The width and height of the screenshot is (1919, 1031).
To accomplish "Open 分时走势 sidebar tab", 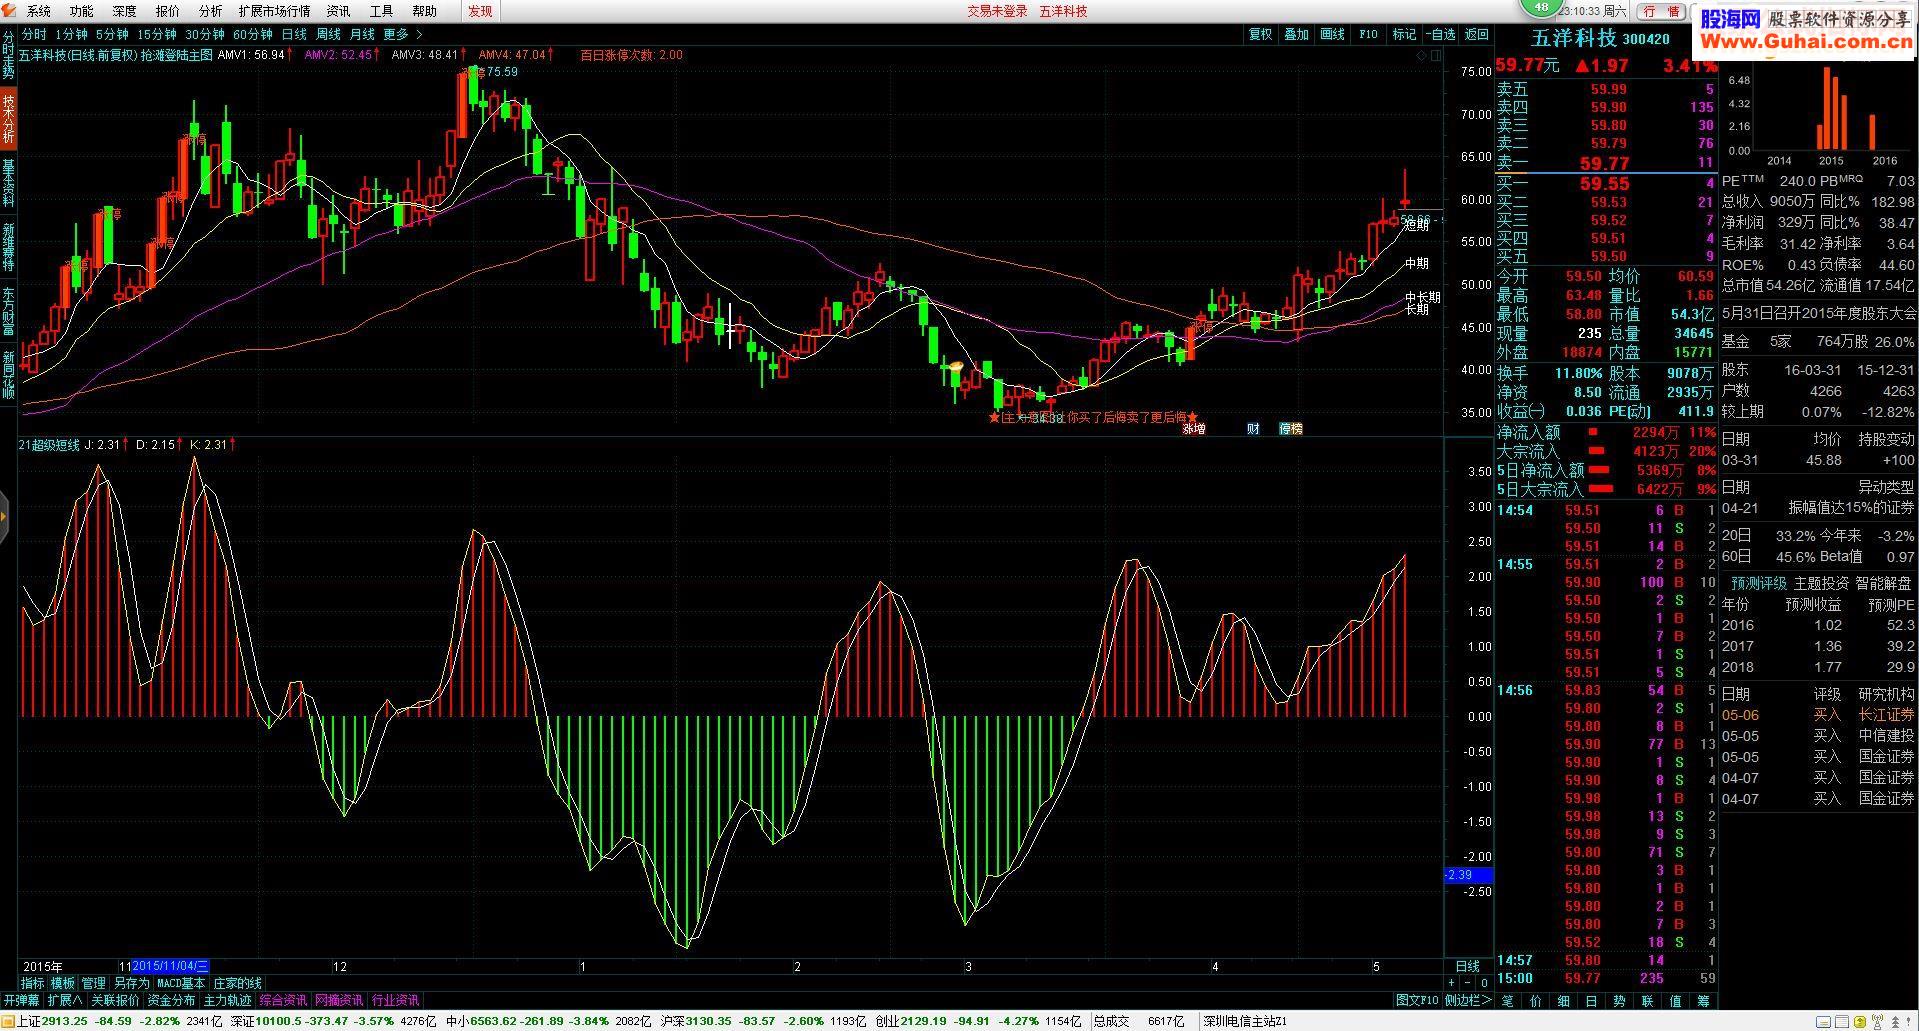I will coord(8,56).
